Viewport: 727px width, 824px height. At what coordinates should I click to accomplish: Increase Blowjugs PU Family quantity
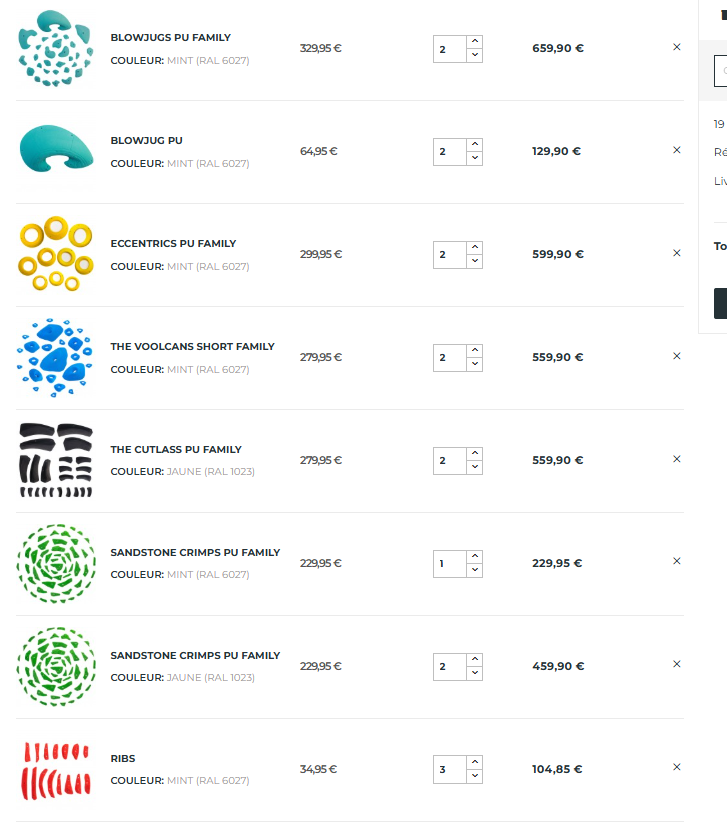474,42
